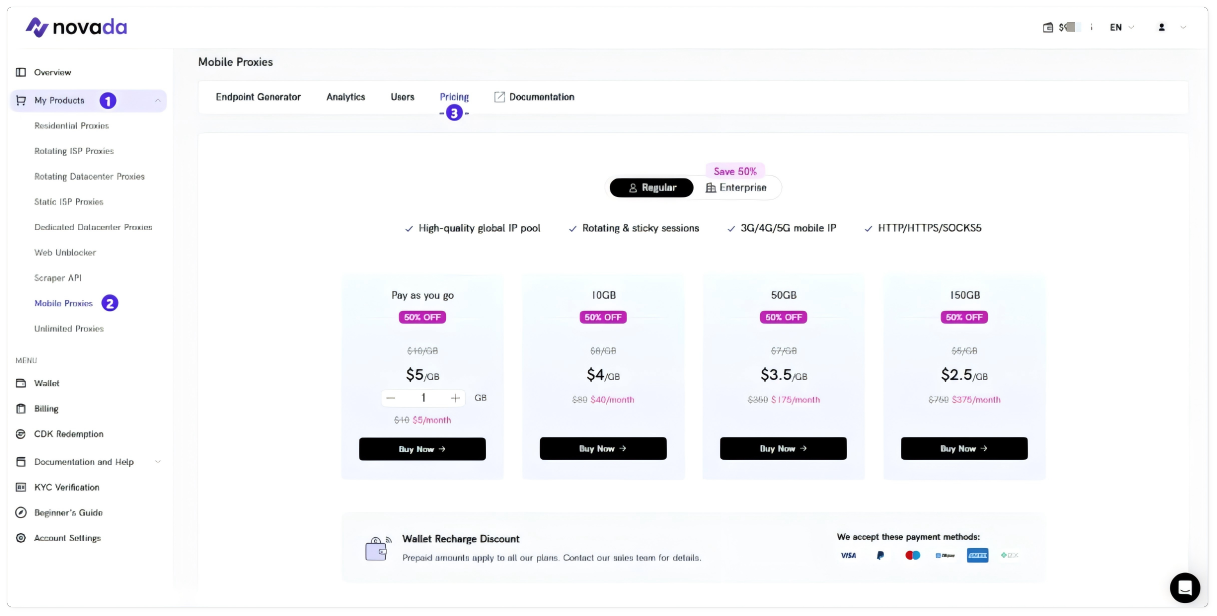The width and height of the screenshot is (1217, 616).
Task: Switch to the Endpoint Generator tab
Action: click(x=258, y=97)
